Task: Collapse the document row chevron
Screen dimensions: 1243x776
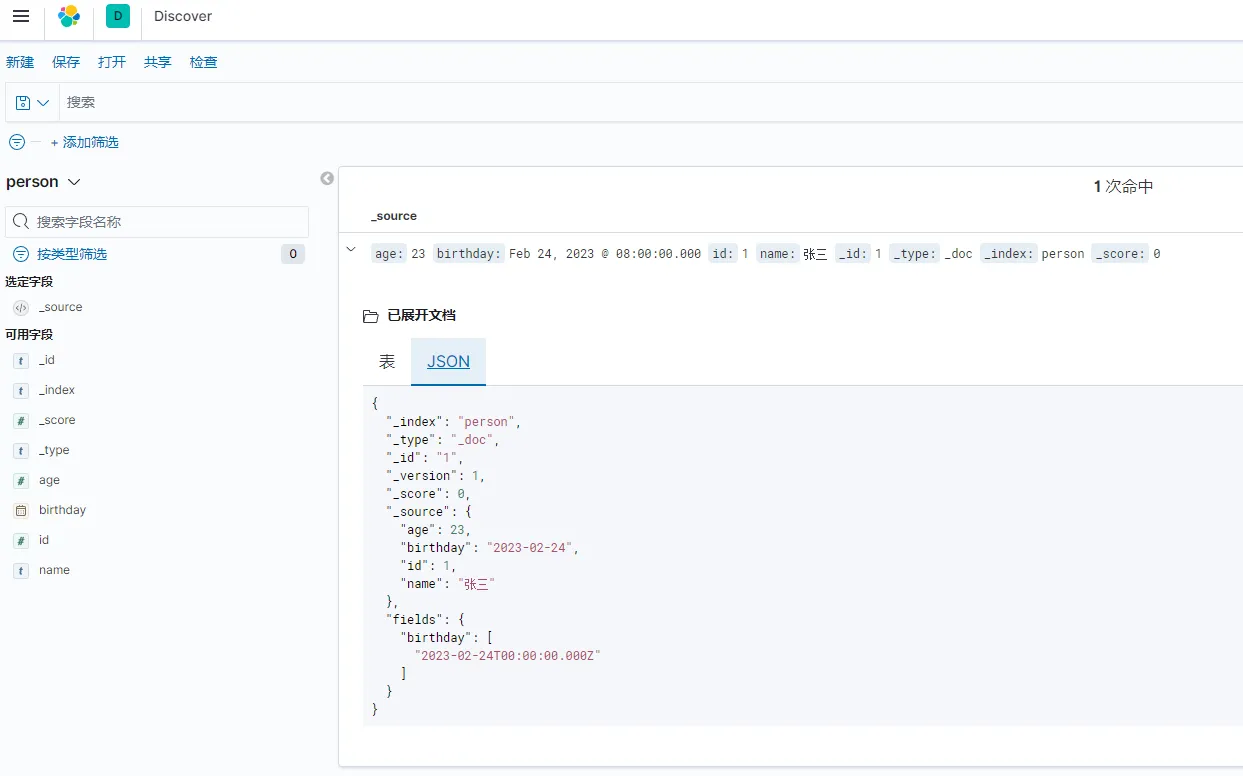Action: tap(350, 250)
